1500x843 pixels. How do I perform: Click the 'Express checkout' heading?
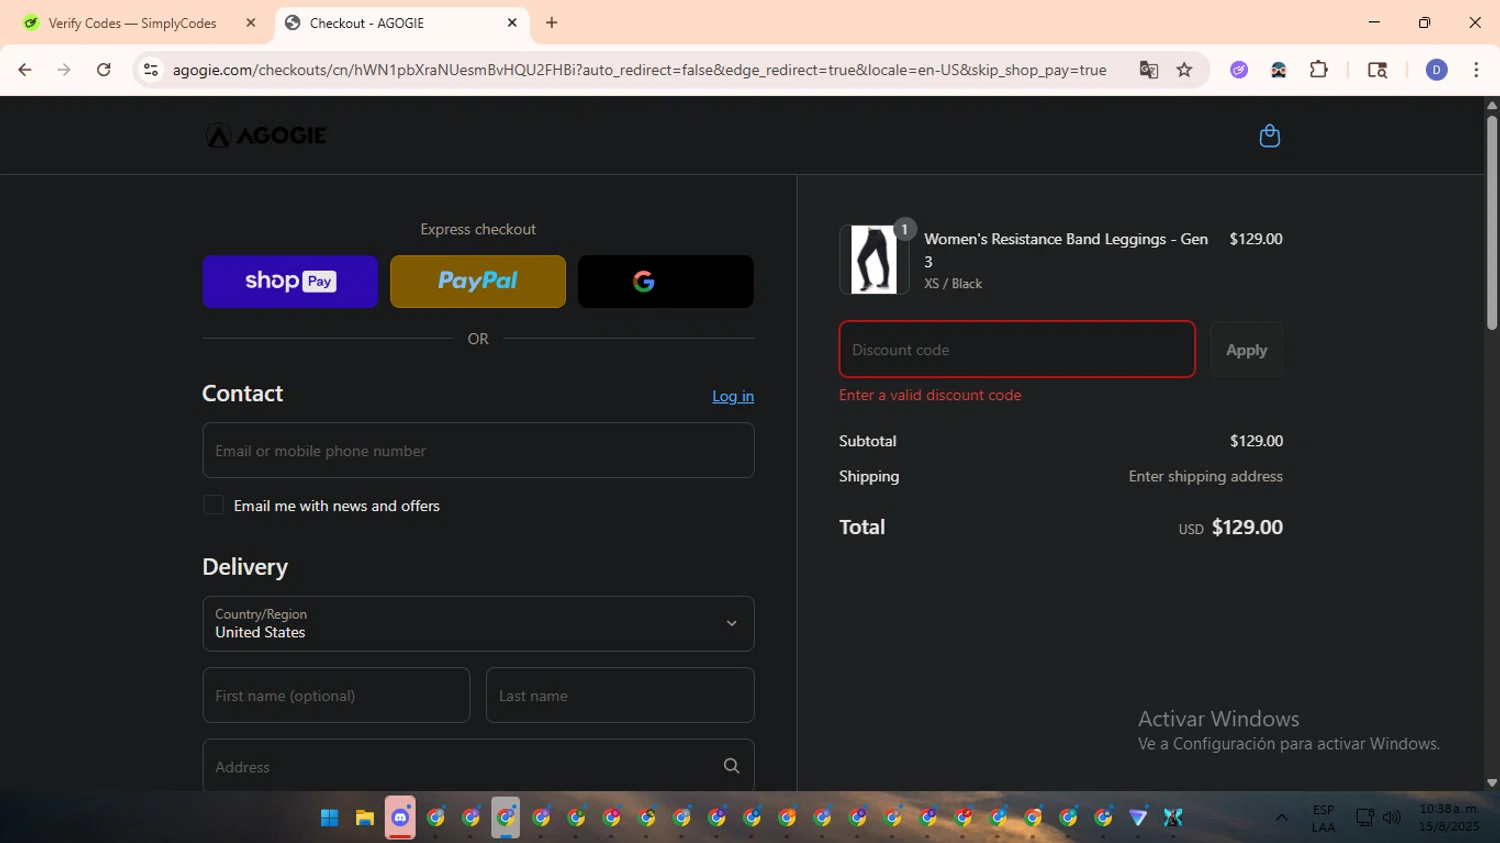tap(478, 229)
